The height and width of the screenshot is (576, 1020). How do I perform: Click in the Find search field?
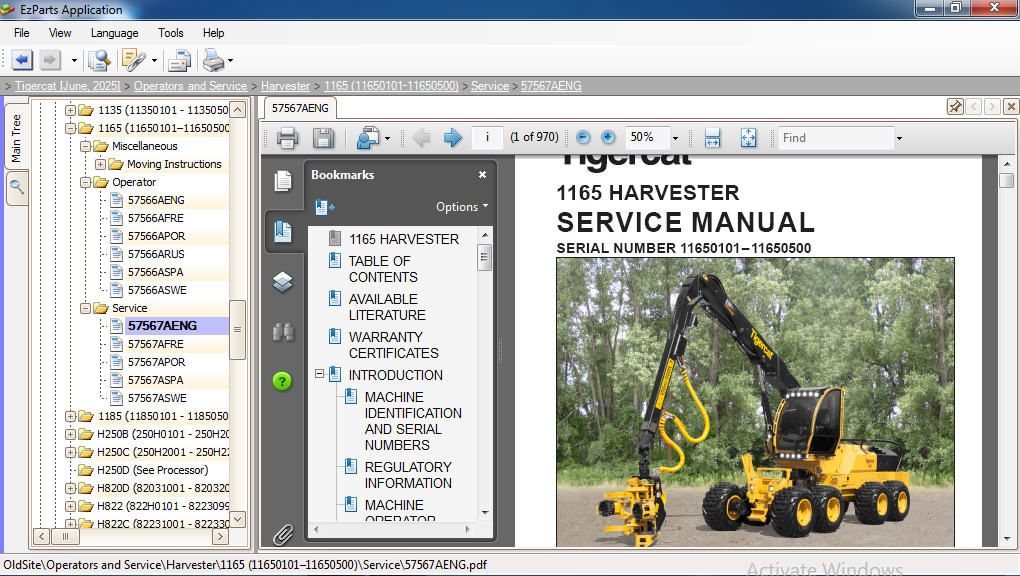click(836, 138)
